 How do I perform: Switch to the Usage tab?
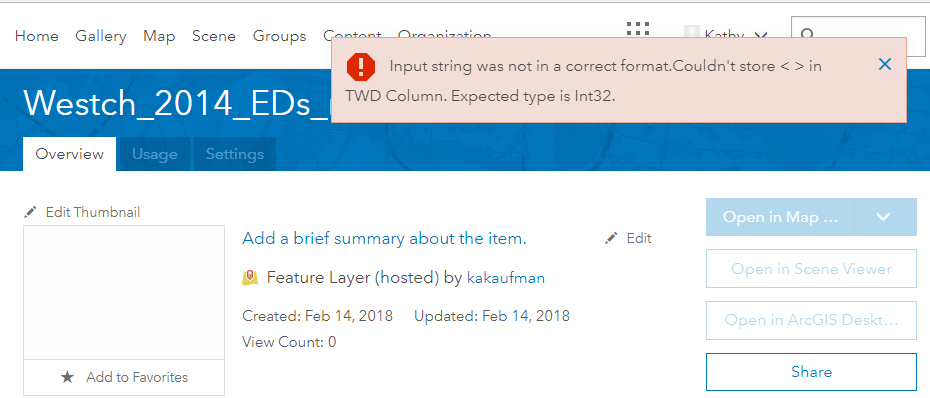click(x=155, y=154)
